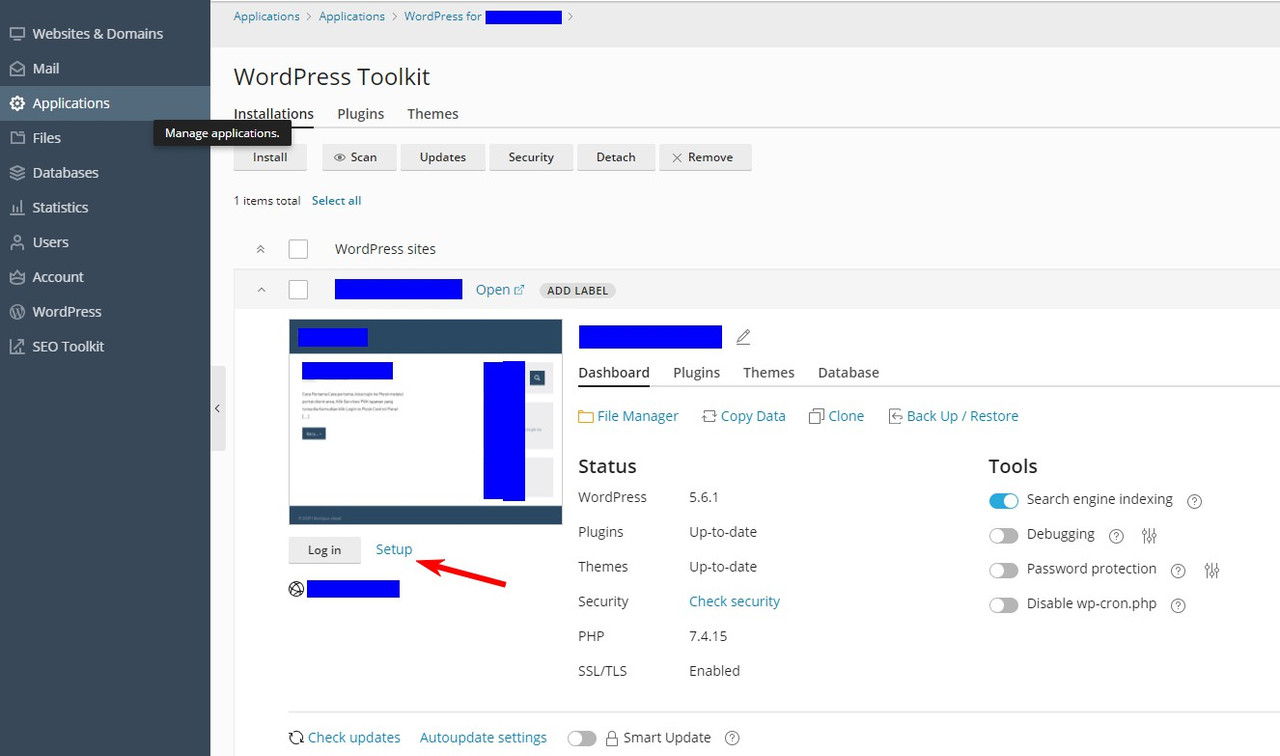Click the Databases stack icon
The image size is (1280, 756).
[17, 173]
